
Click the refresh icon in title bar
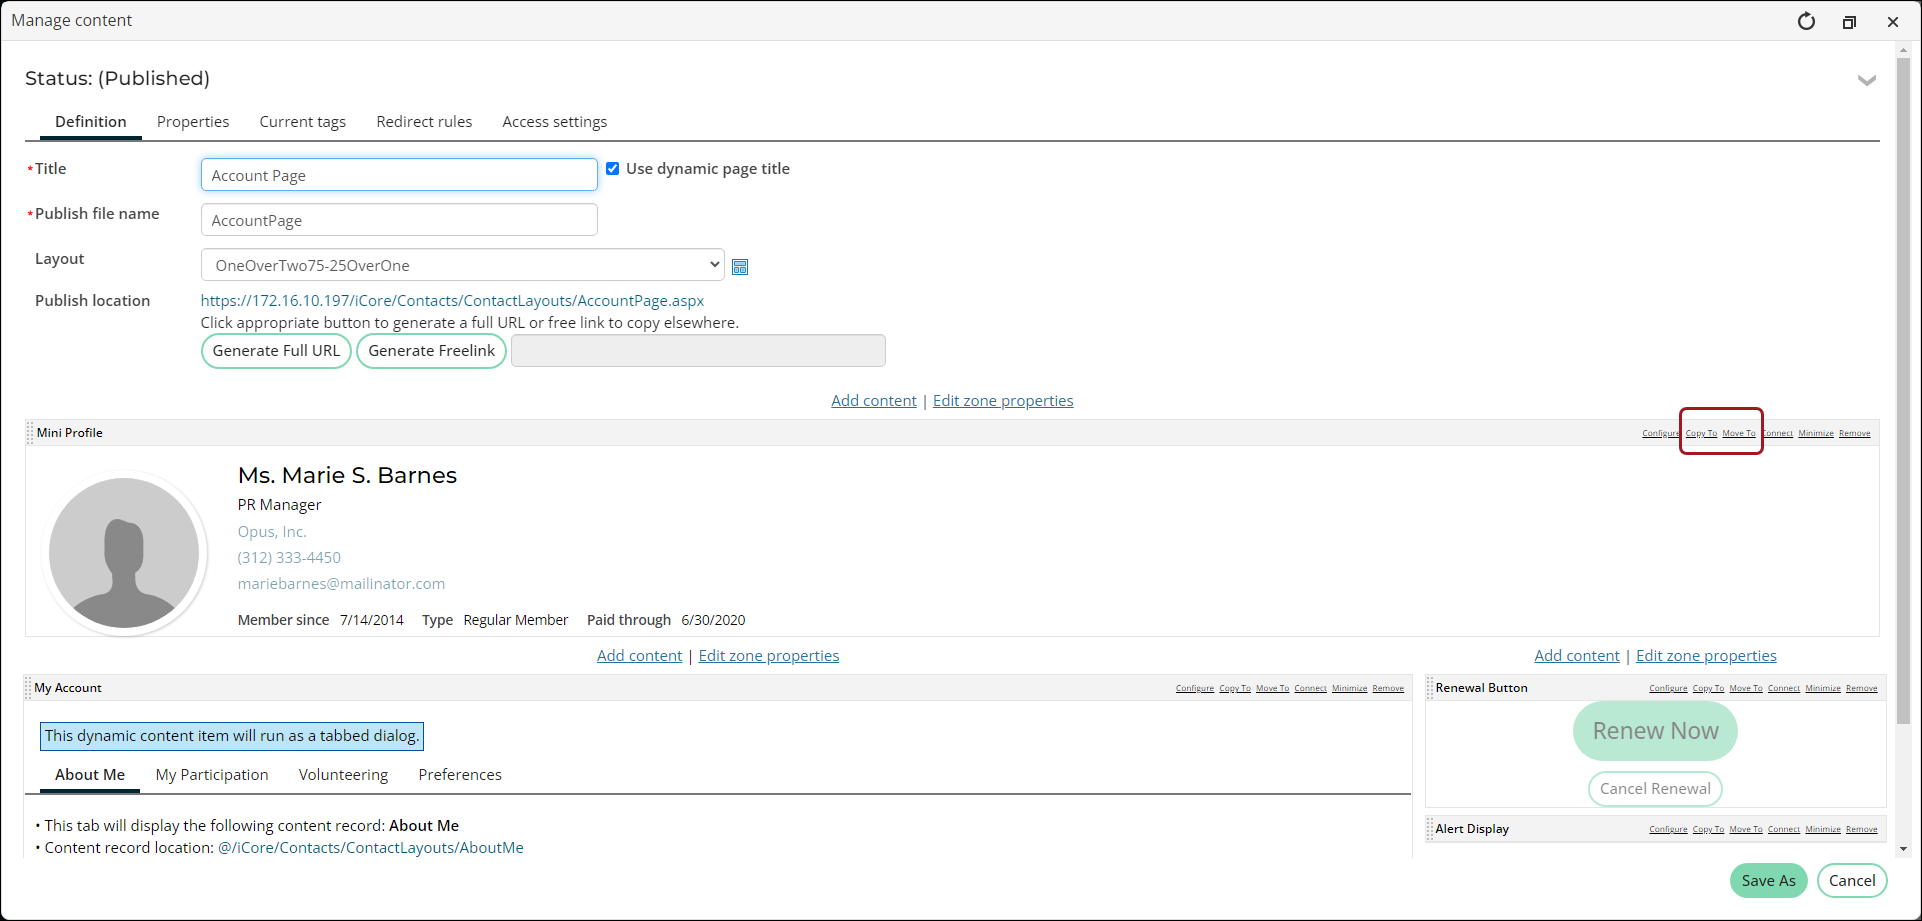(1806, 21)
